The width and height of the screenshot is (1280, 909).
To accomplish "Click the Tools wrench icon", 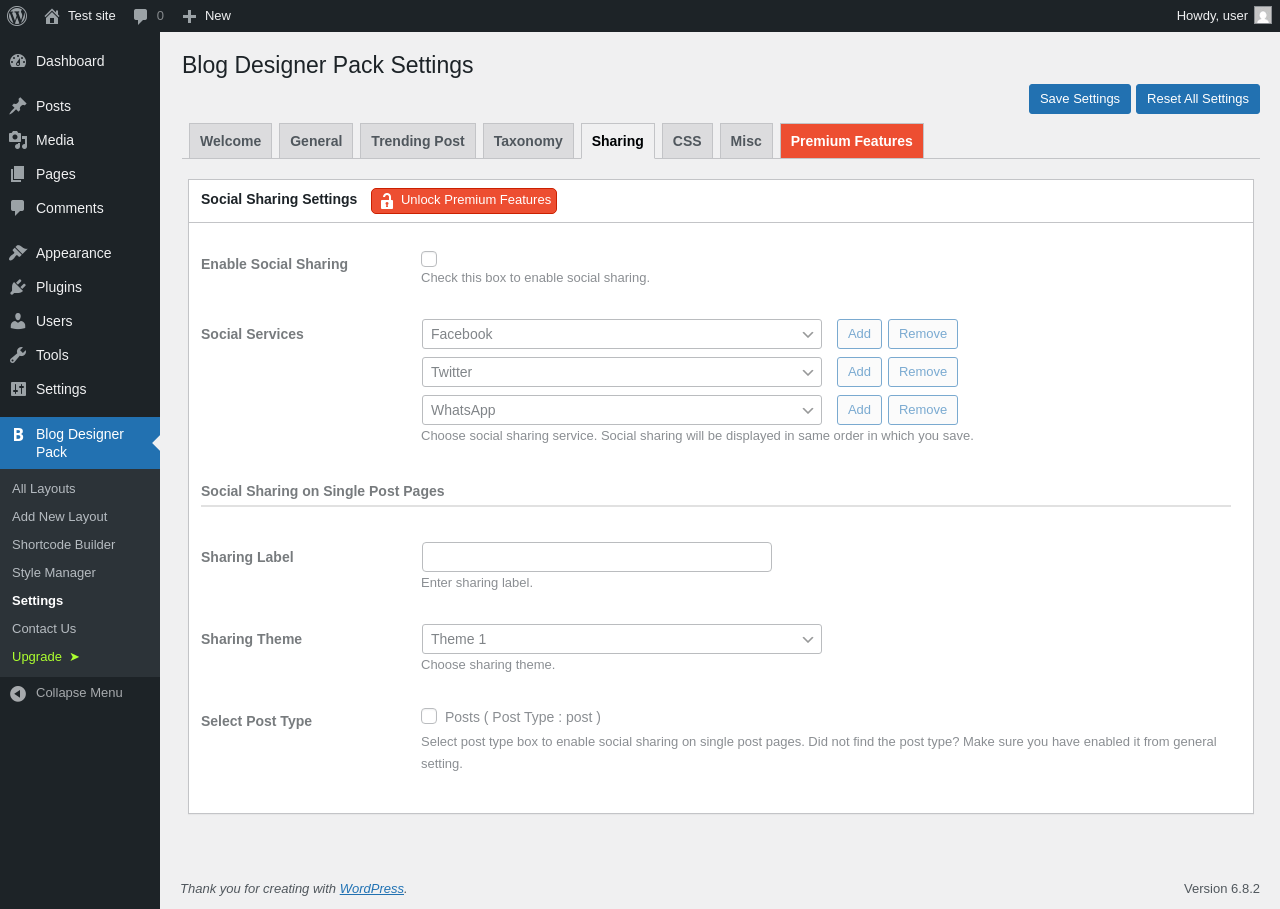I will (18, 355).
